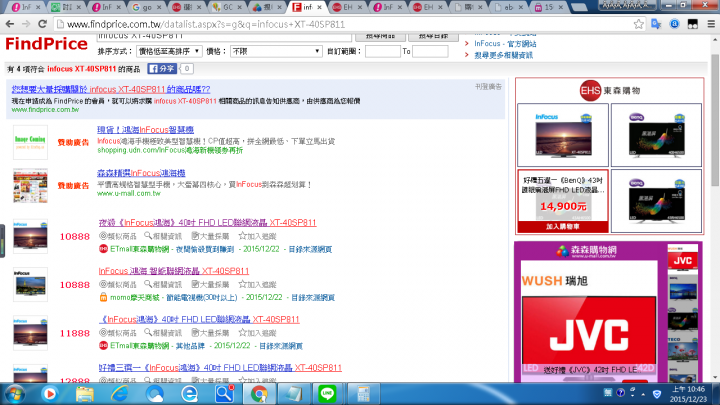Click add-to-tracking star on first 10888 listing
720x405 pixels.
(x=242, y=236)
